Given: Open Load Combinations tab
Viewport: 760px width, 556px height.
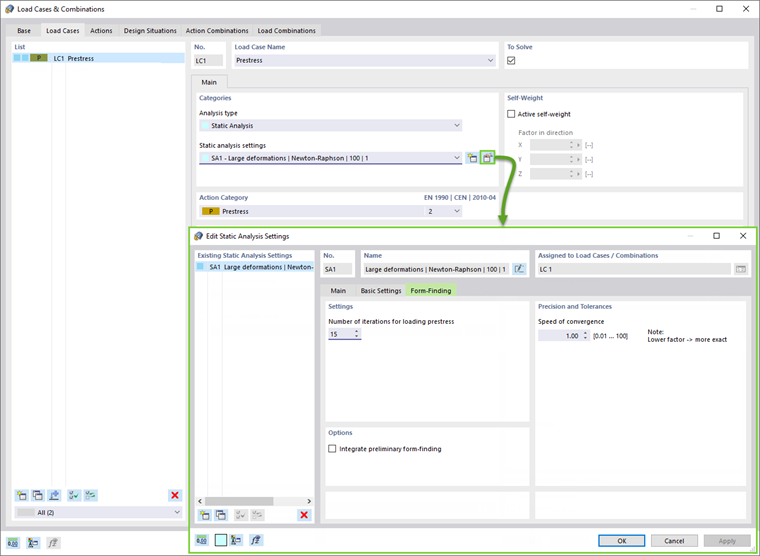Looking at the screenshot, I should tap(286, 31).
